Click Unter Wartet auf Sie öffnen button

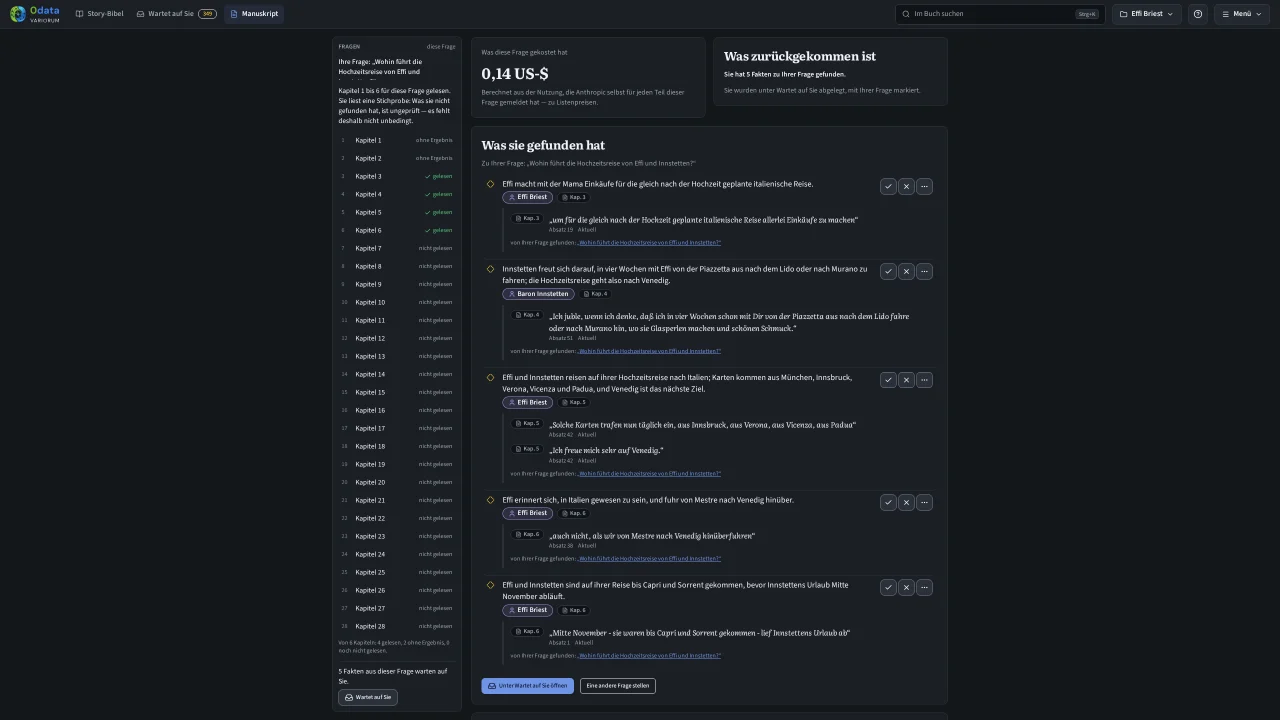pyautogui.click(x=528, y=686)
